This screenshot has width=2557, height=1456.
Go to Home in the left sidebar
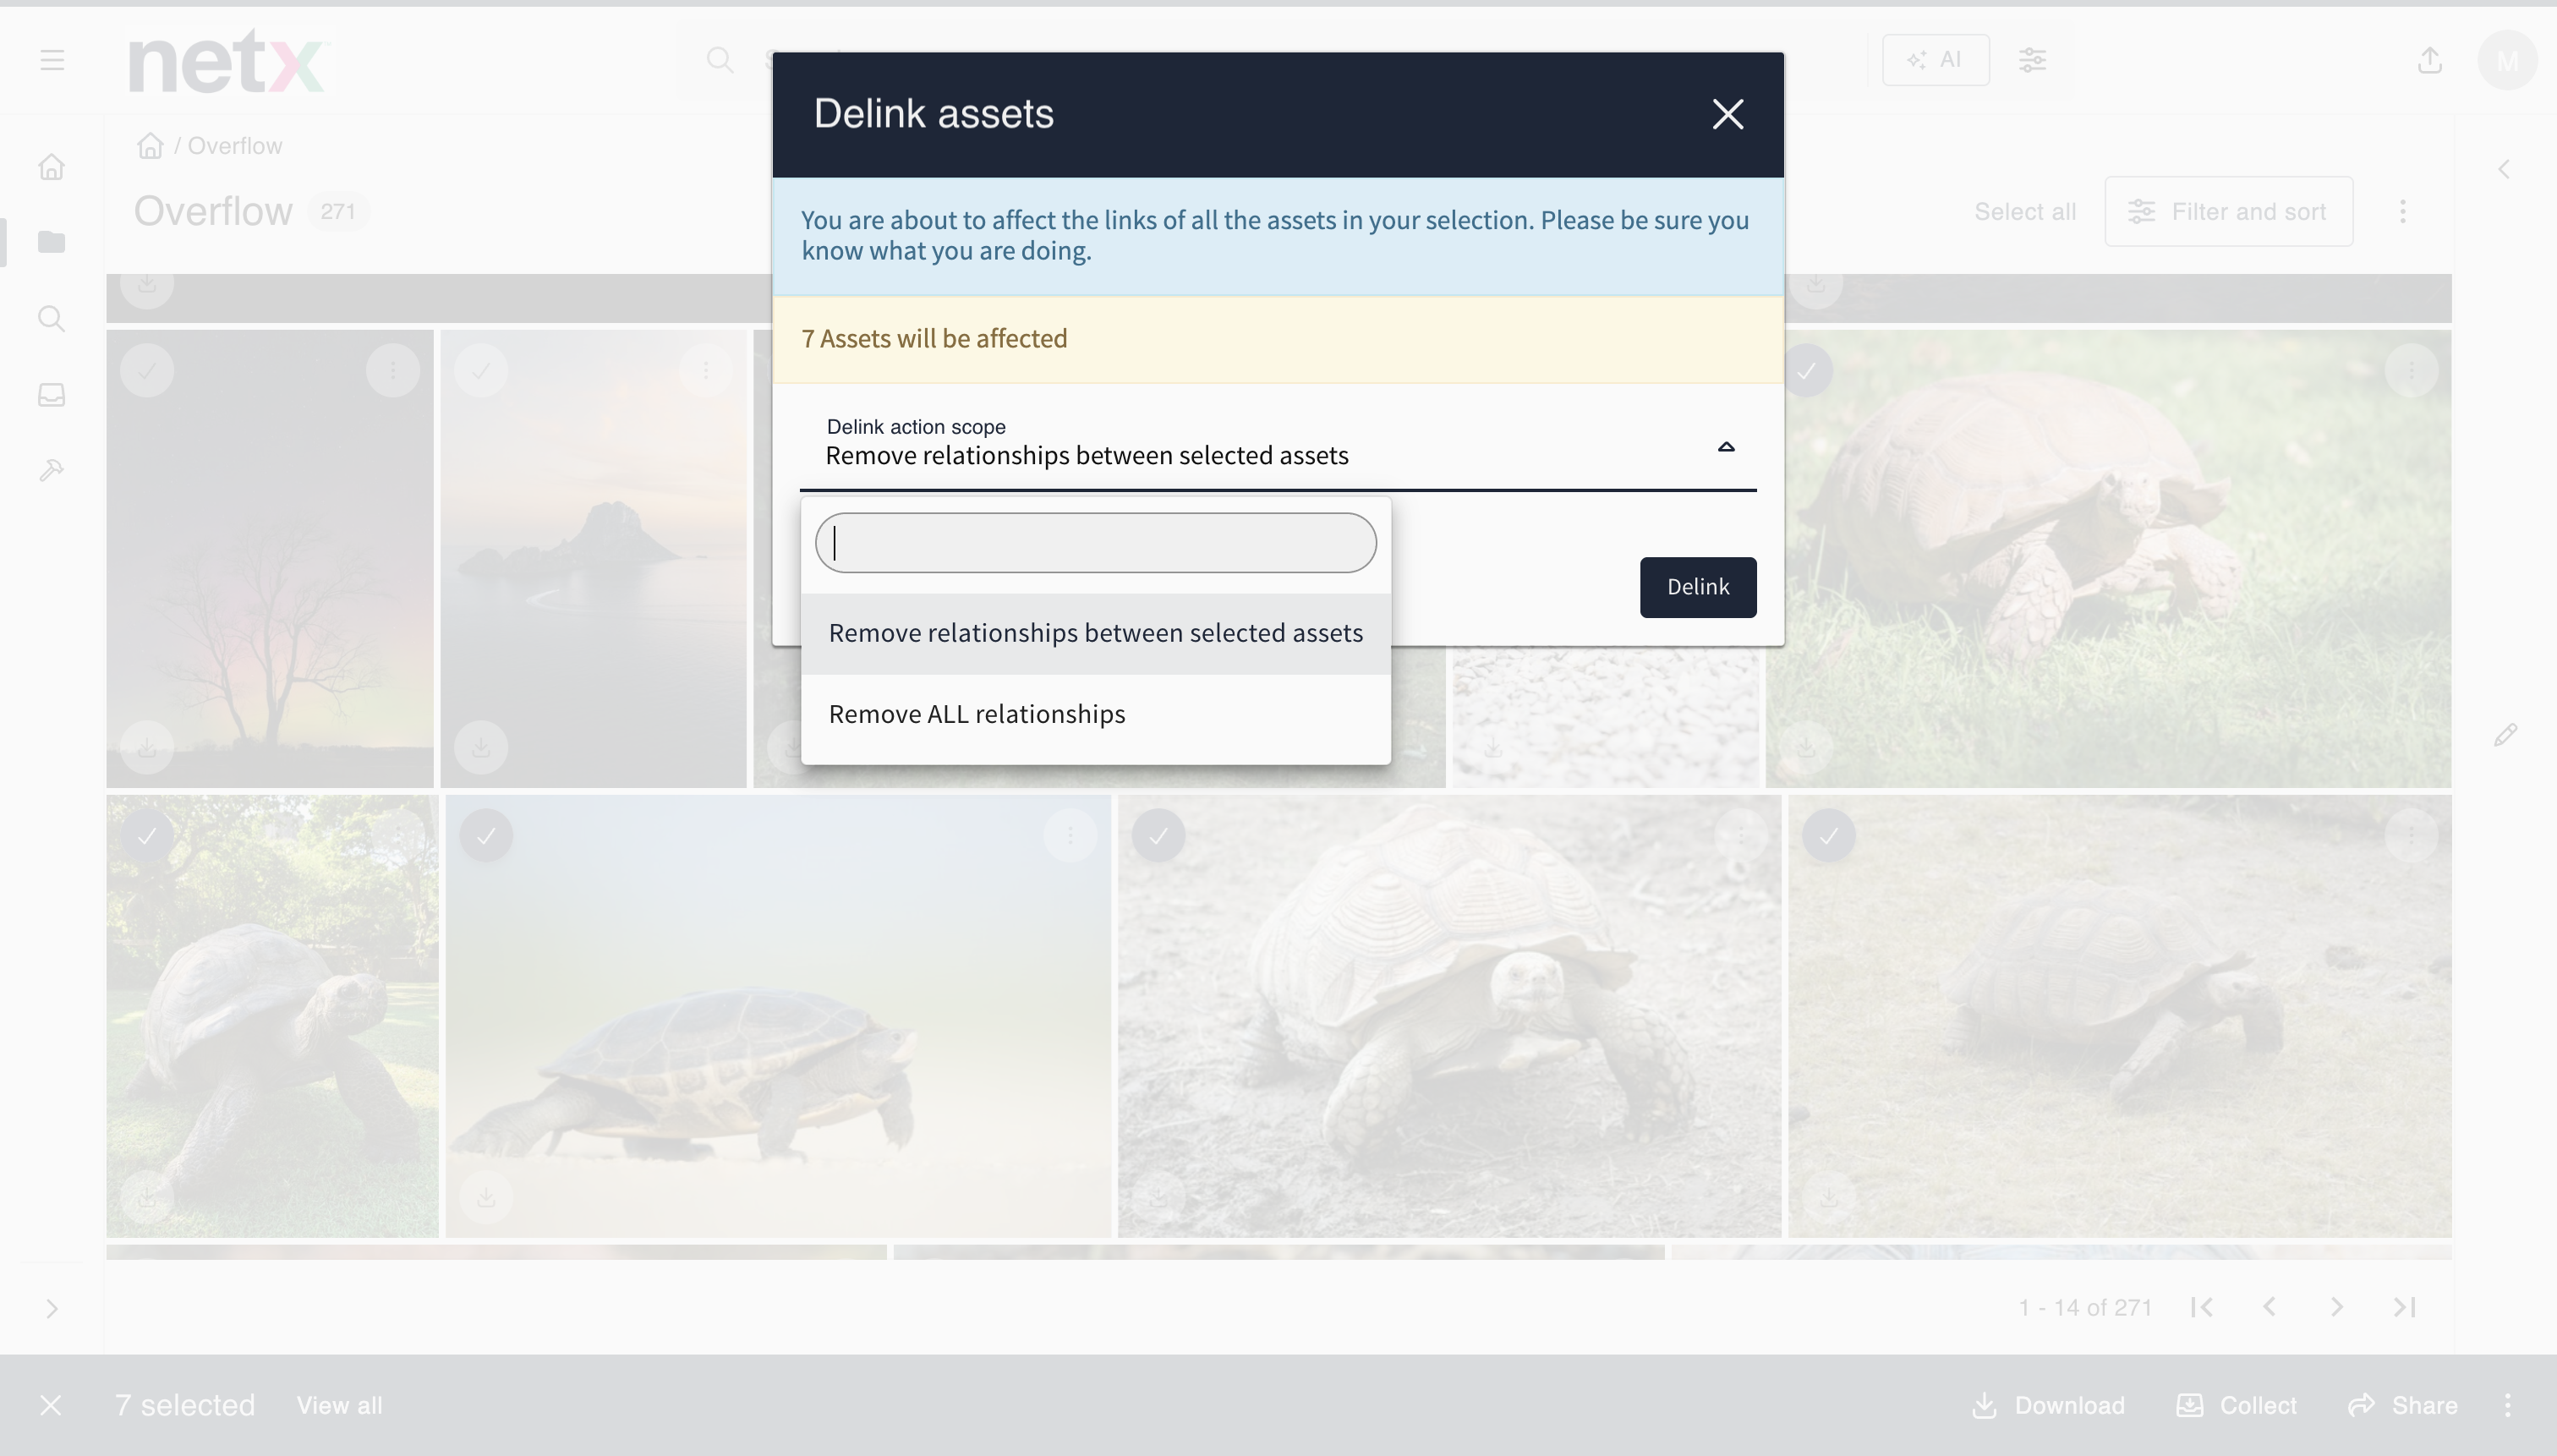point(51,167)
